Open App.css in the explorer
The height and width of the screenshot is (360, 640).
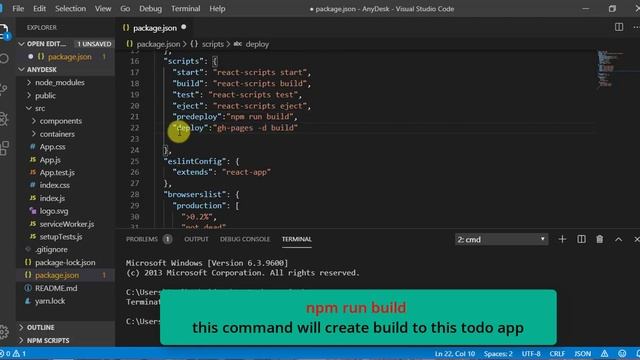pyautogui.click(x=52, y=147)
